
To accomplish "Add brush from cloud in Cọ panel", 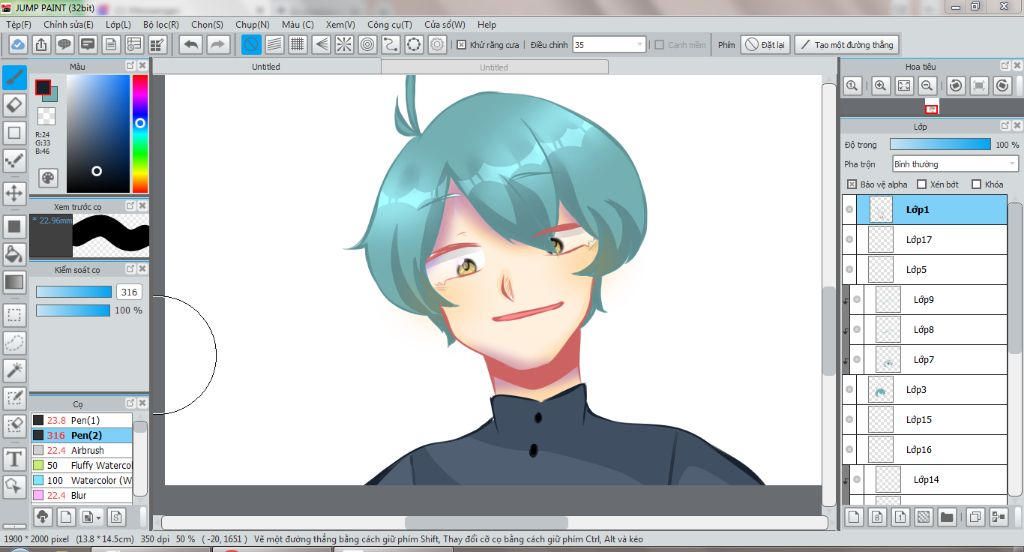I will pos(42,517).
